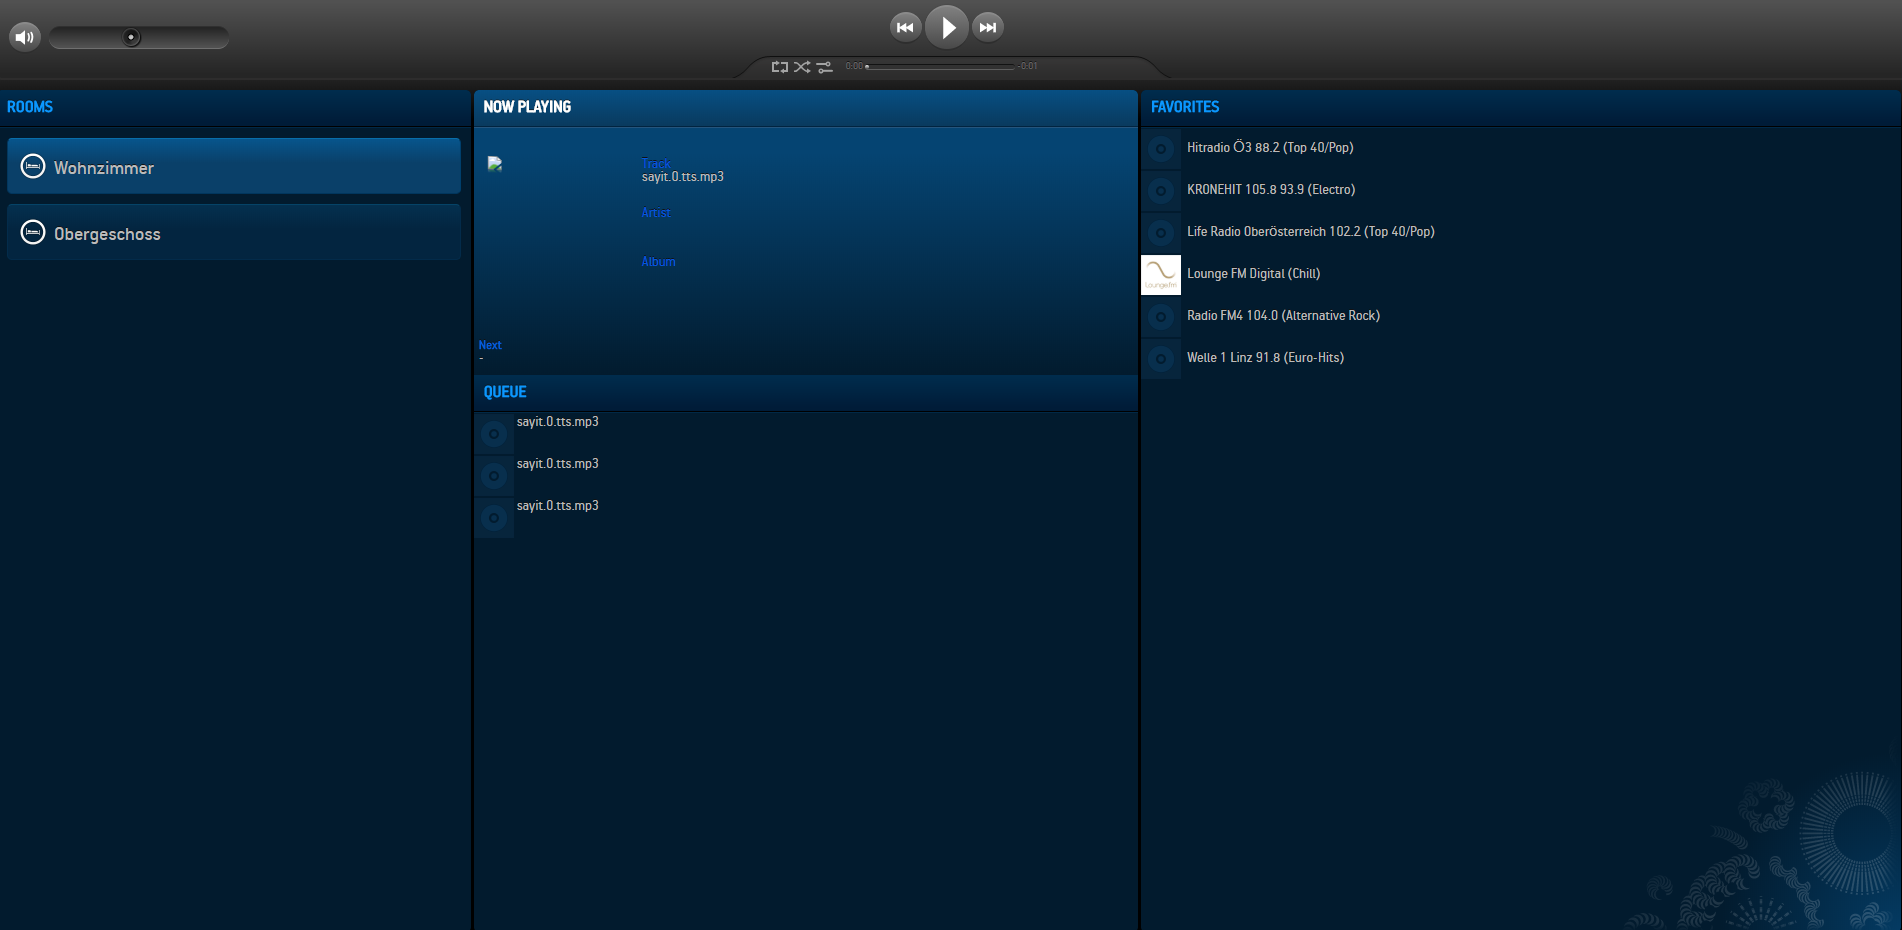Select the Wohnzimmer room

[x=234, y=167]
